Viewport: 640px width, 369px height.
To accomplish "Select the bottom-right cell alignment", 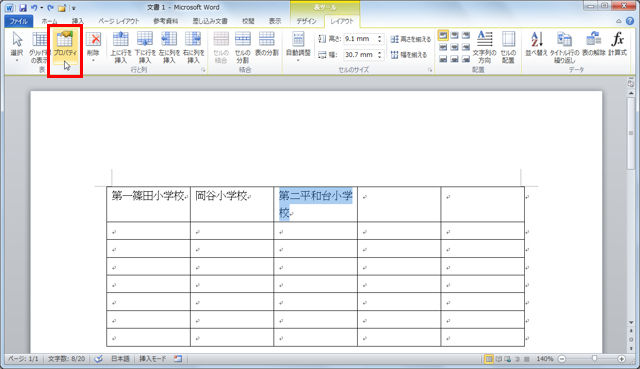I will tap(466, 59).
